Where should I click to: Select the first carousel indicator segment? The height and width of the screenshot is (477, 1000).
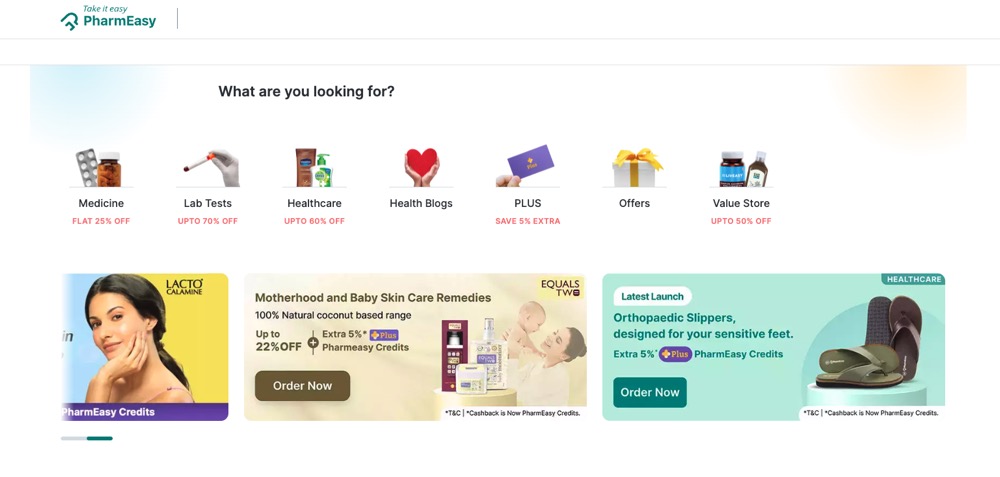[73, 438]
